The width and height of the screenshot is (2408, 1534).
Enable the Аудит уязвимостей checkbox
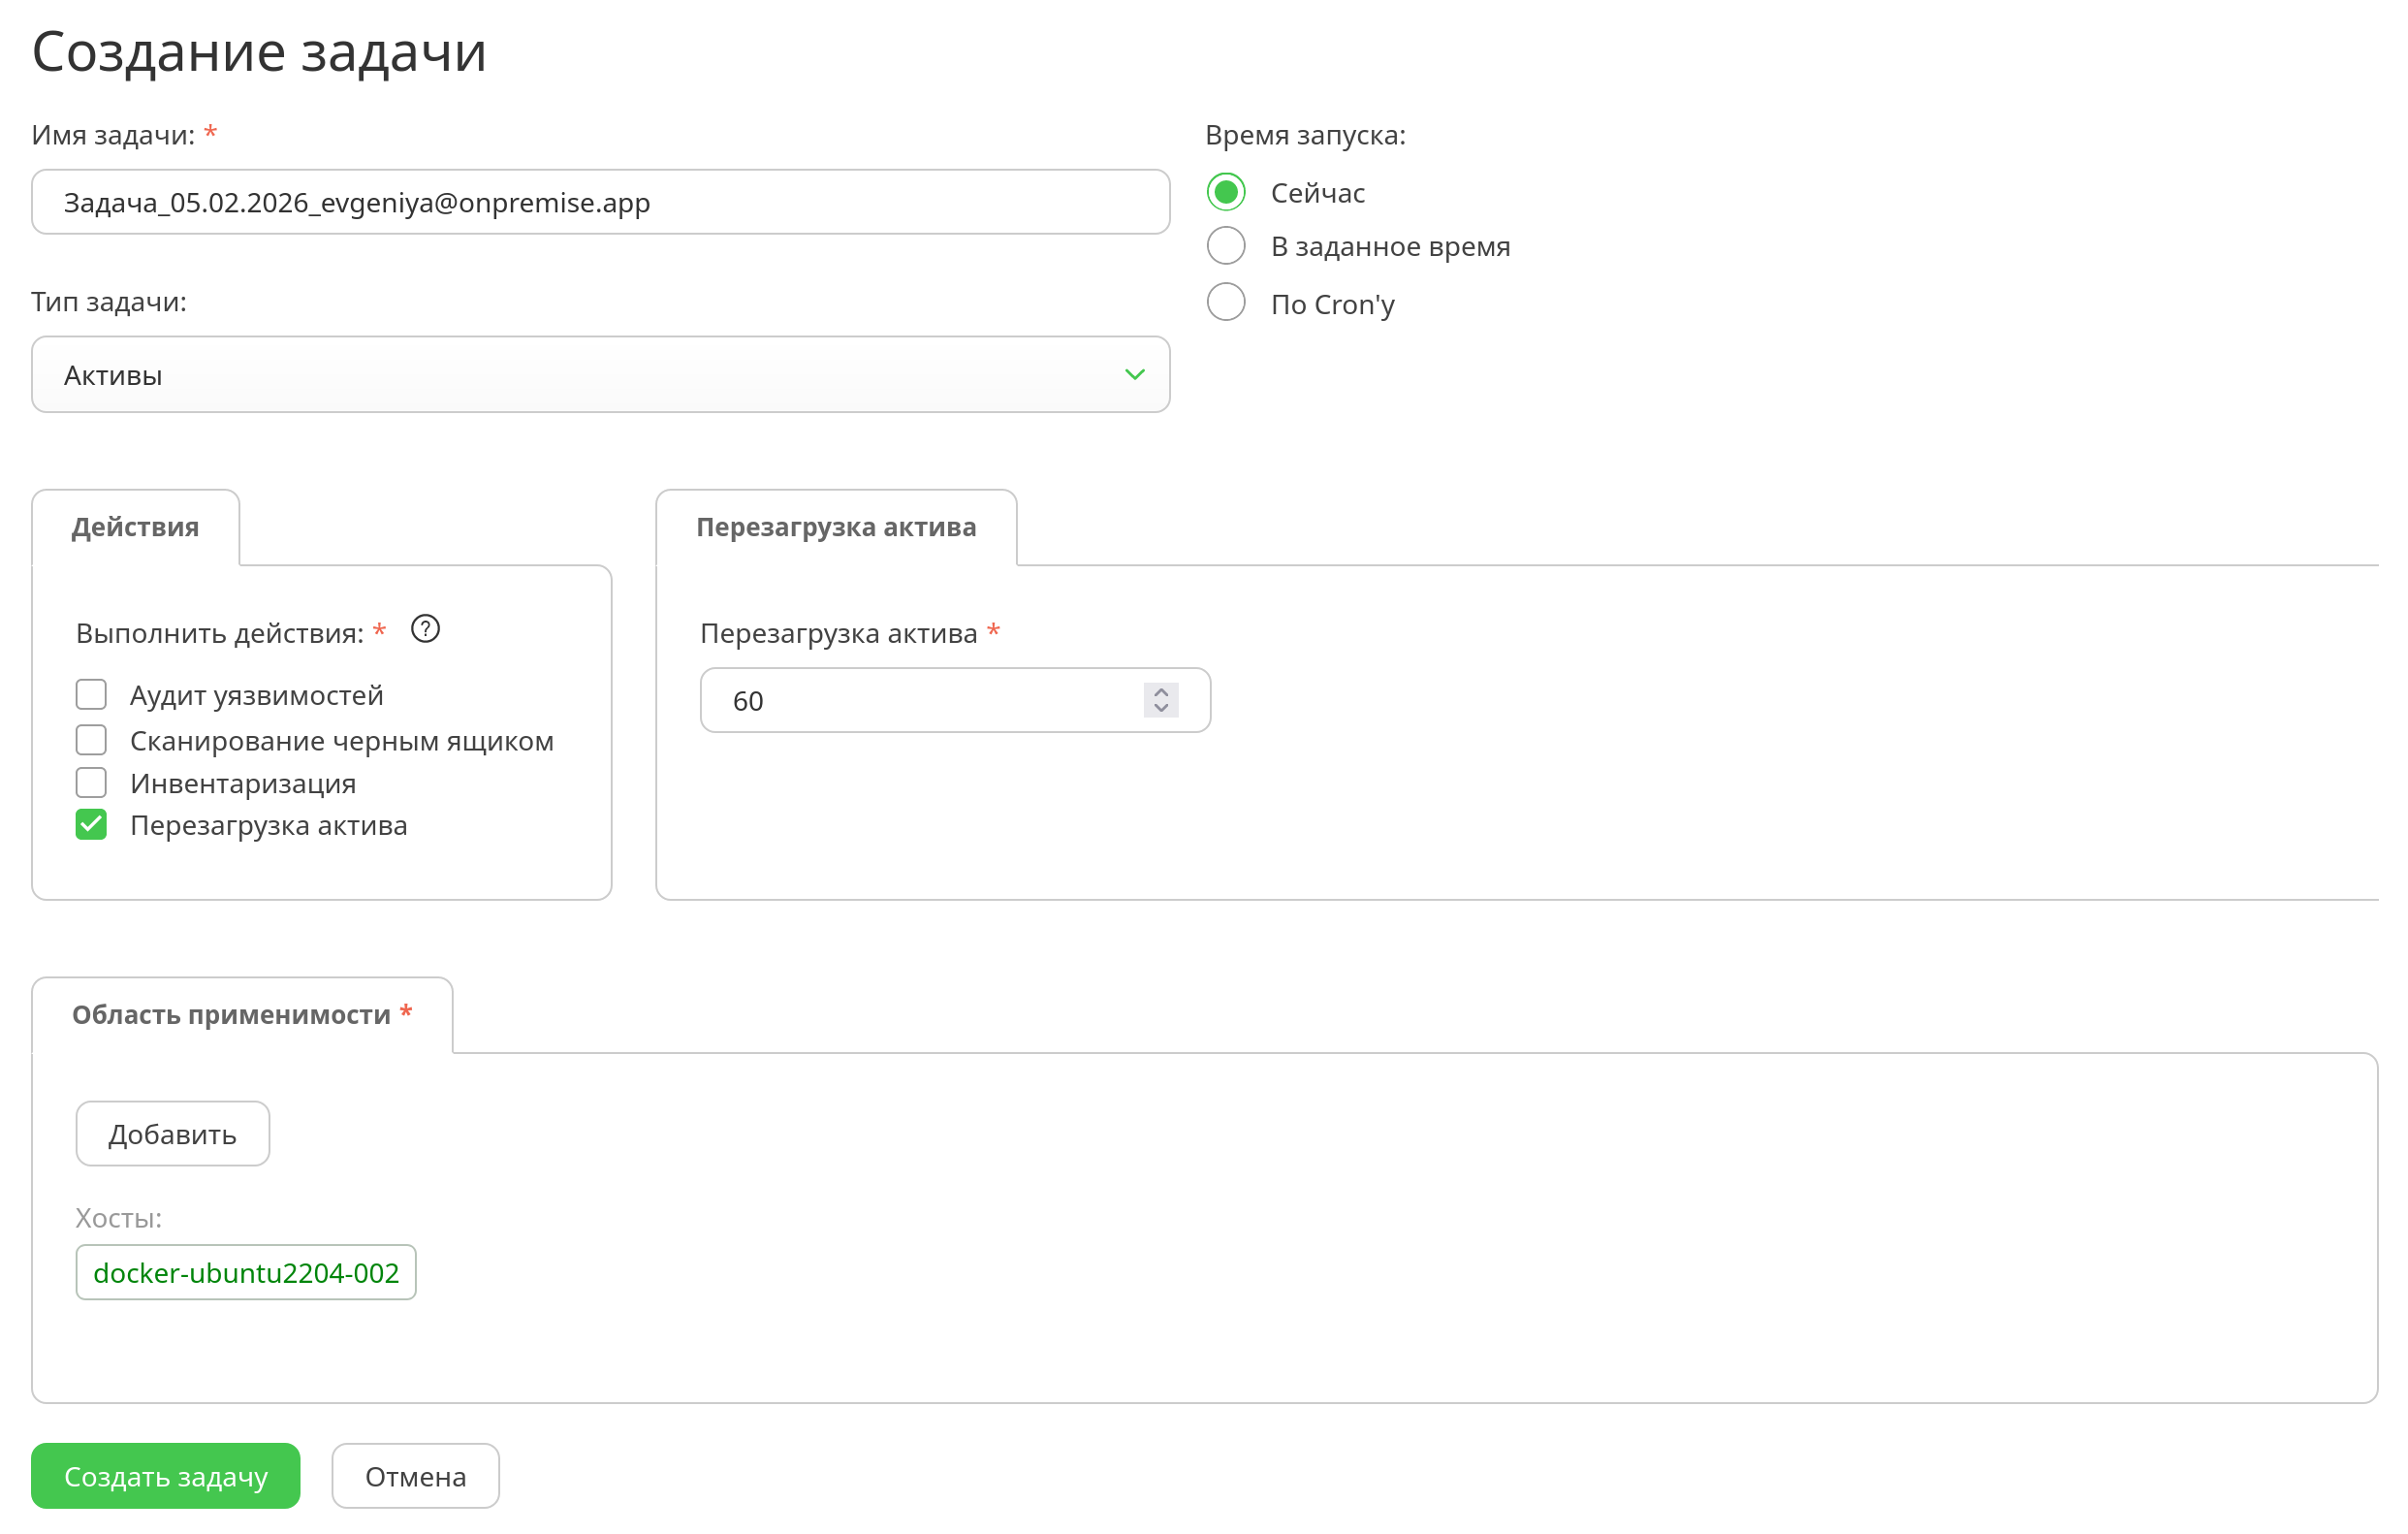[x=91, y=694]
